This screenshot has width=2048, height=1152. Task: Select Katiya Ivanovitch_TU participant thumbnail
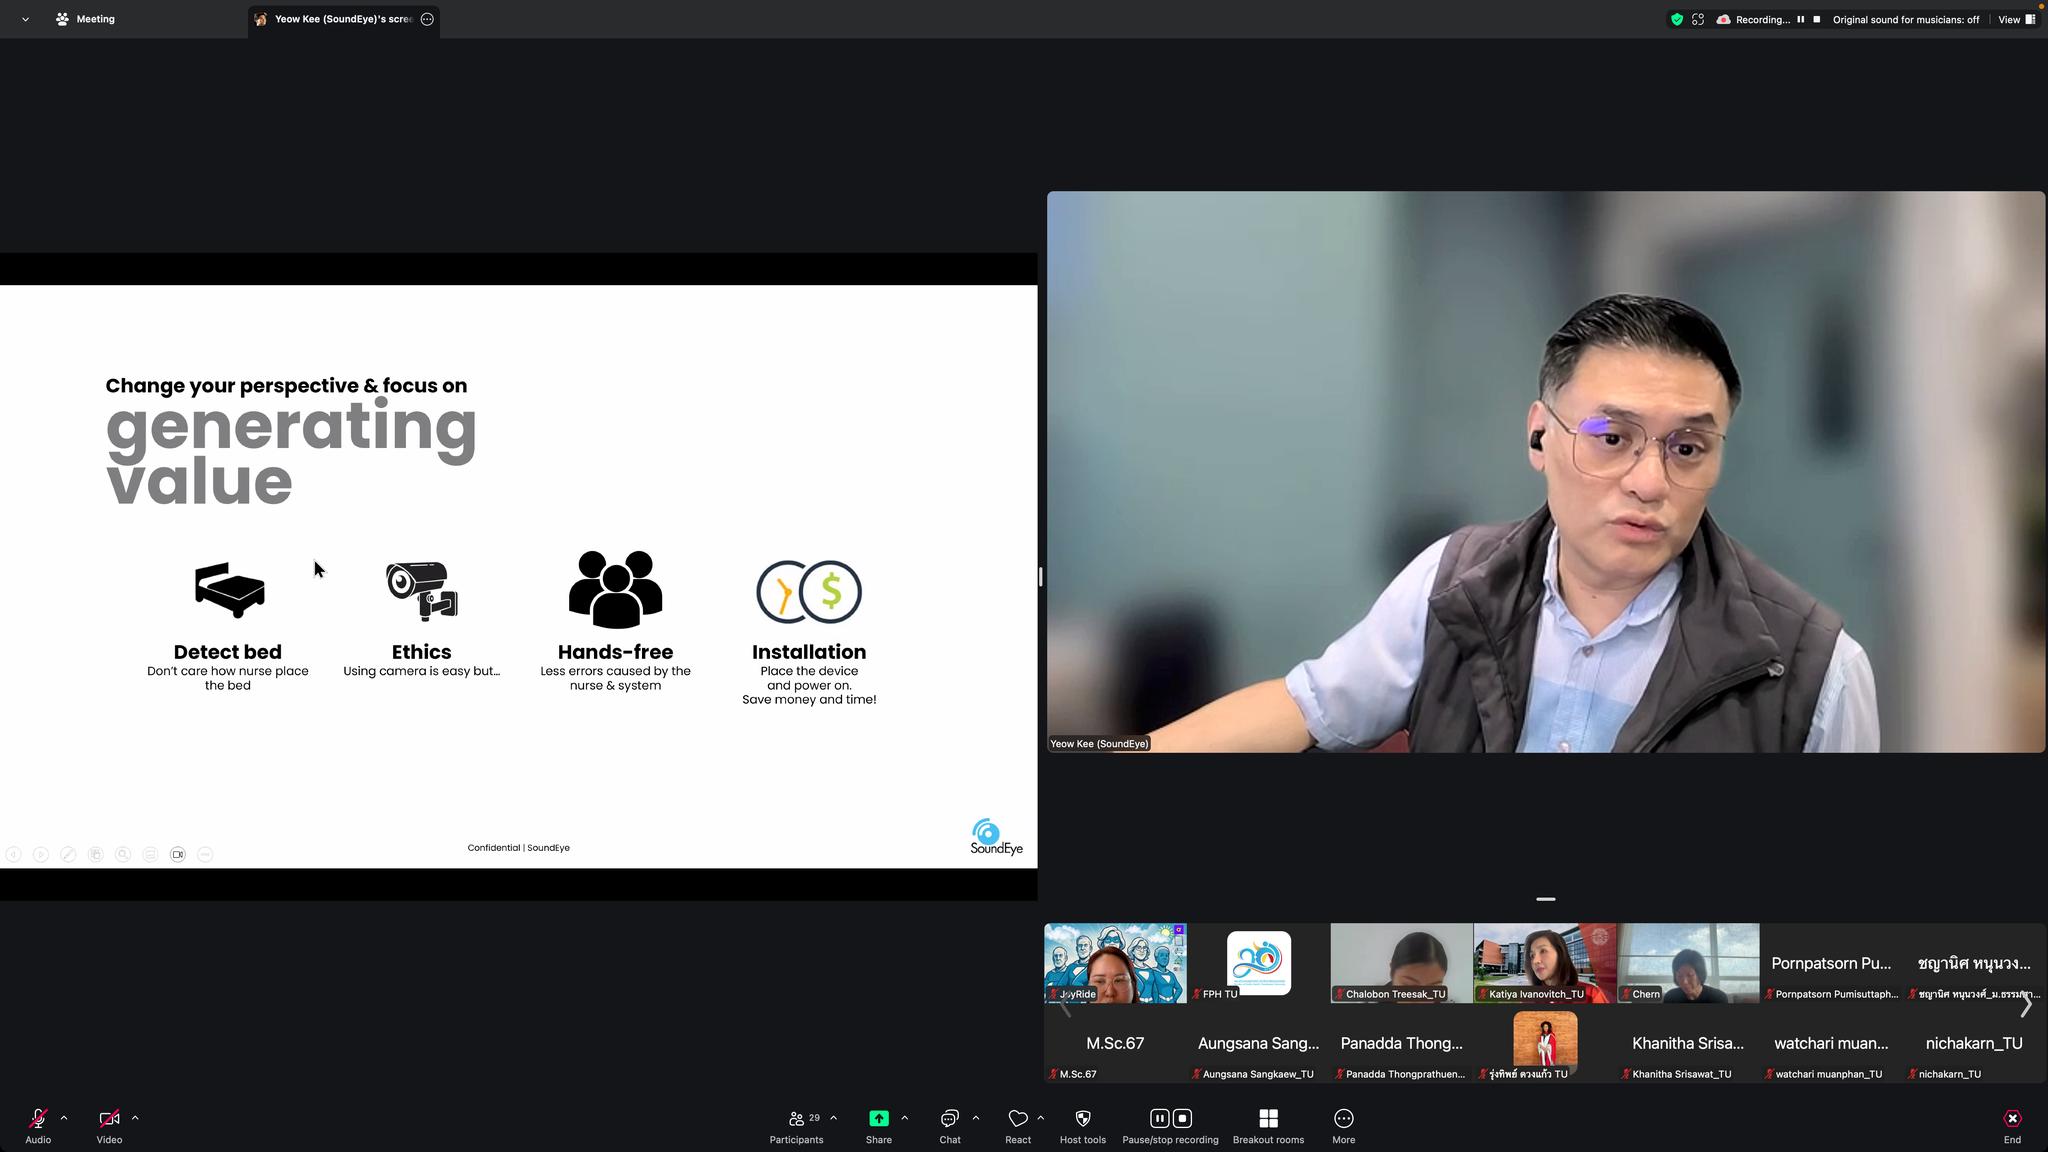click(1545, 963)
